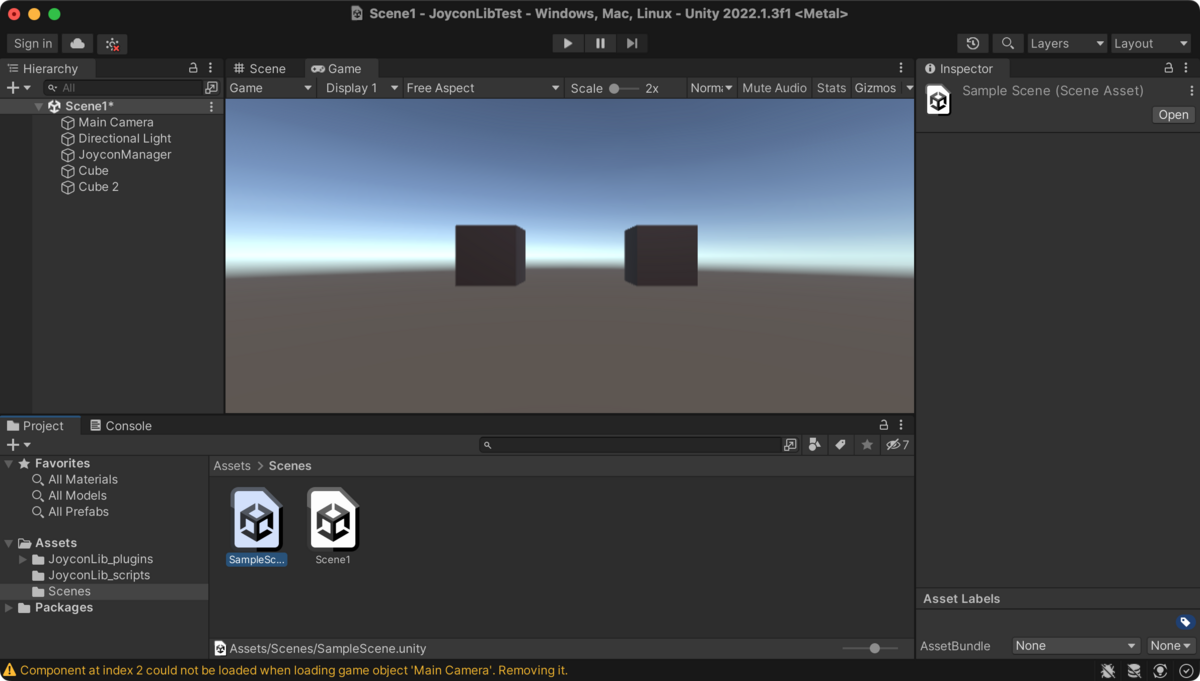
Task: Select the Cube 2 object in Hierarchy
Action: click(x=98, y=186)
